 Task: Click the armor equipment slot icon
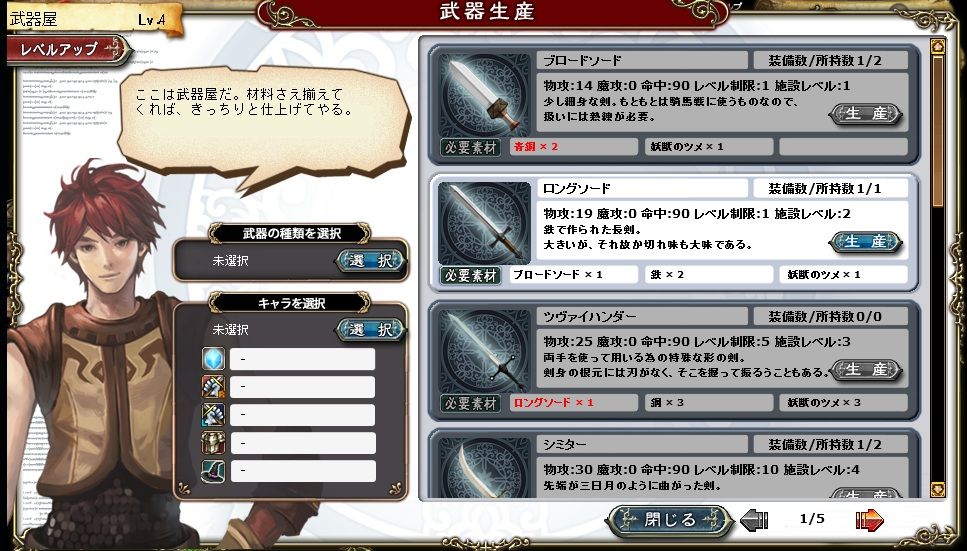pos(213,443)
